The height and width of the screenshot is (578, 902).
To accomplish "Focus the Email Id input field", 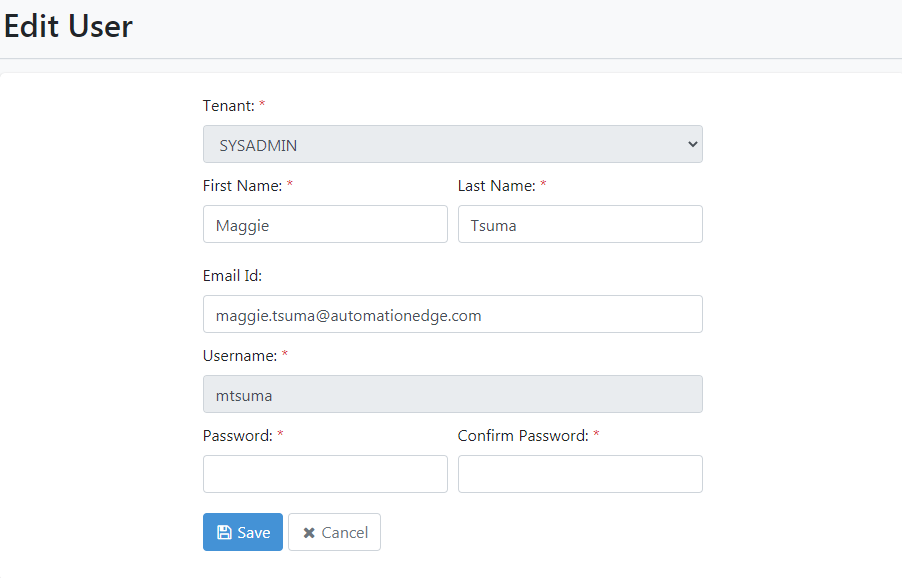I will coord(453,314).
